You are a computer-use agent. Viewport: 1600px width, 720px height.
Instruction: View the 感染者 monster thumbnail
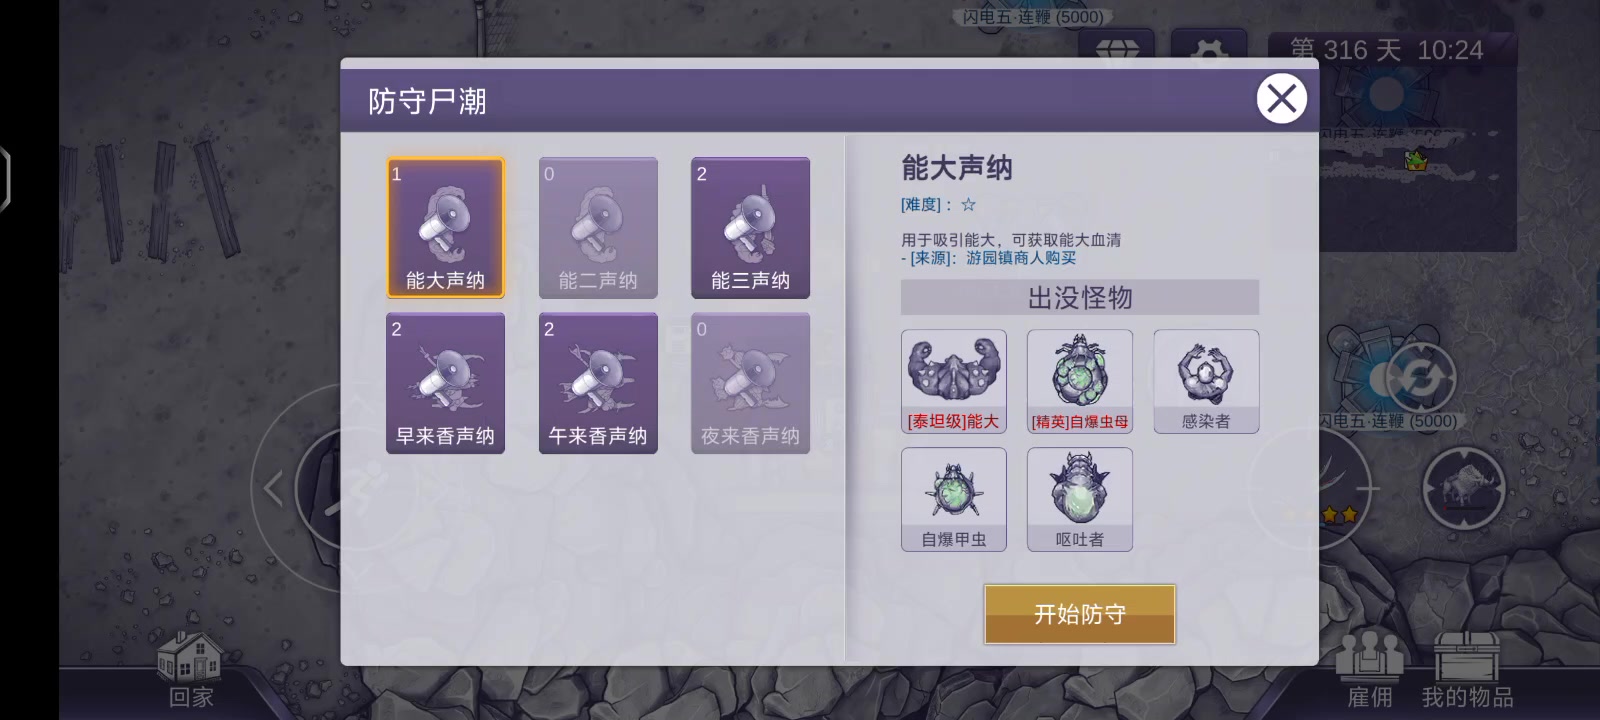point(1206,381)
